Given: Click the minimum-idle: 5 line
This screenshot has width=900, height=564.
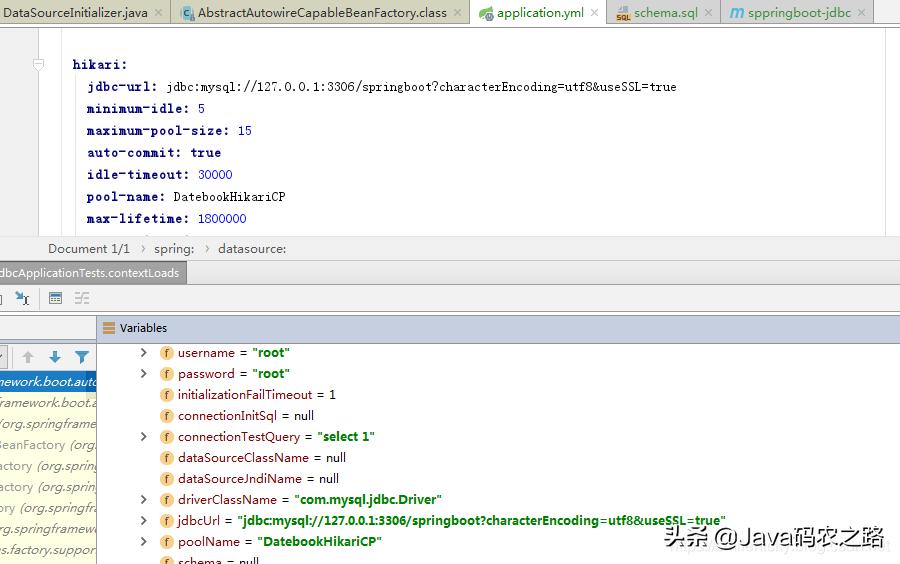Looking at the screenshot, I should pos(146,108).
